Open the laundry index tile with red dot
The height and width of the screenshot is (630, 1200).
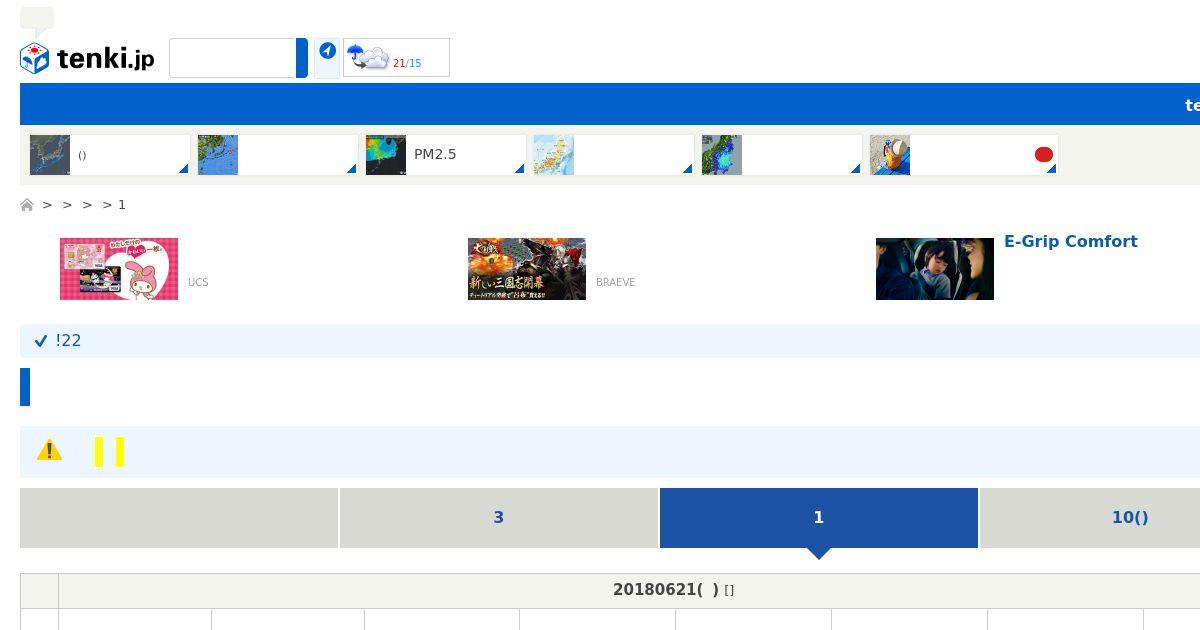(x=964, y=155)
